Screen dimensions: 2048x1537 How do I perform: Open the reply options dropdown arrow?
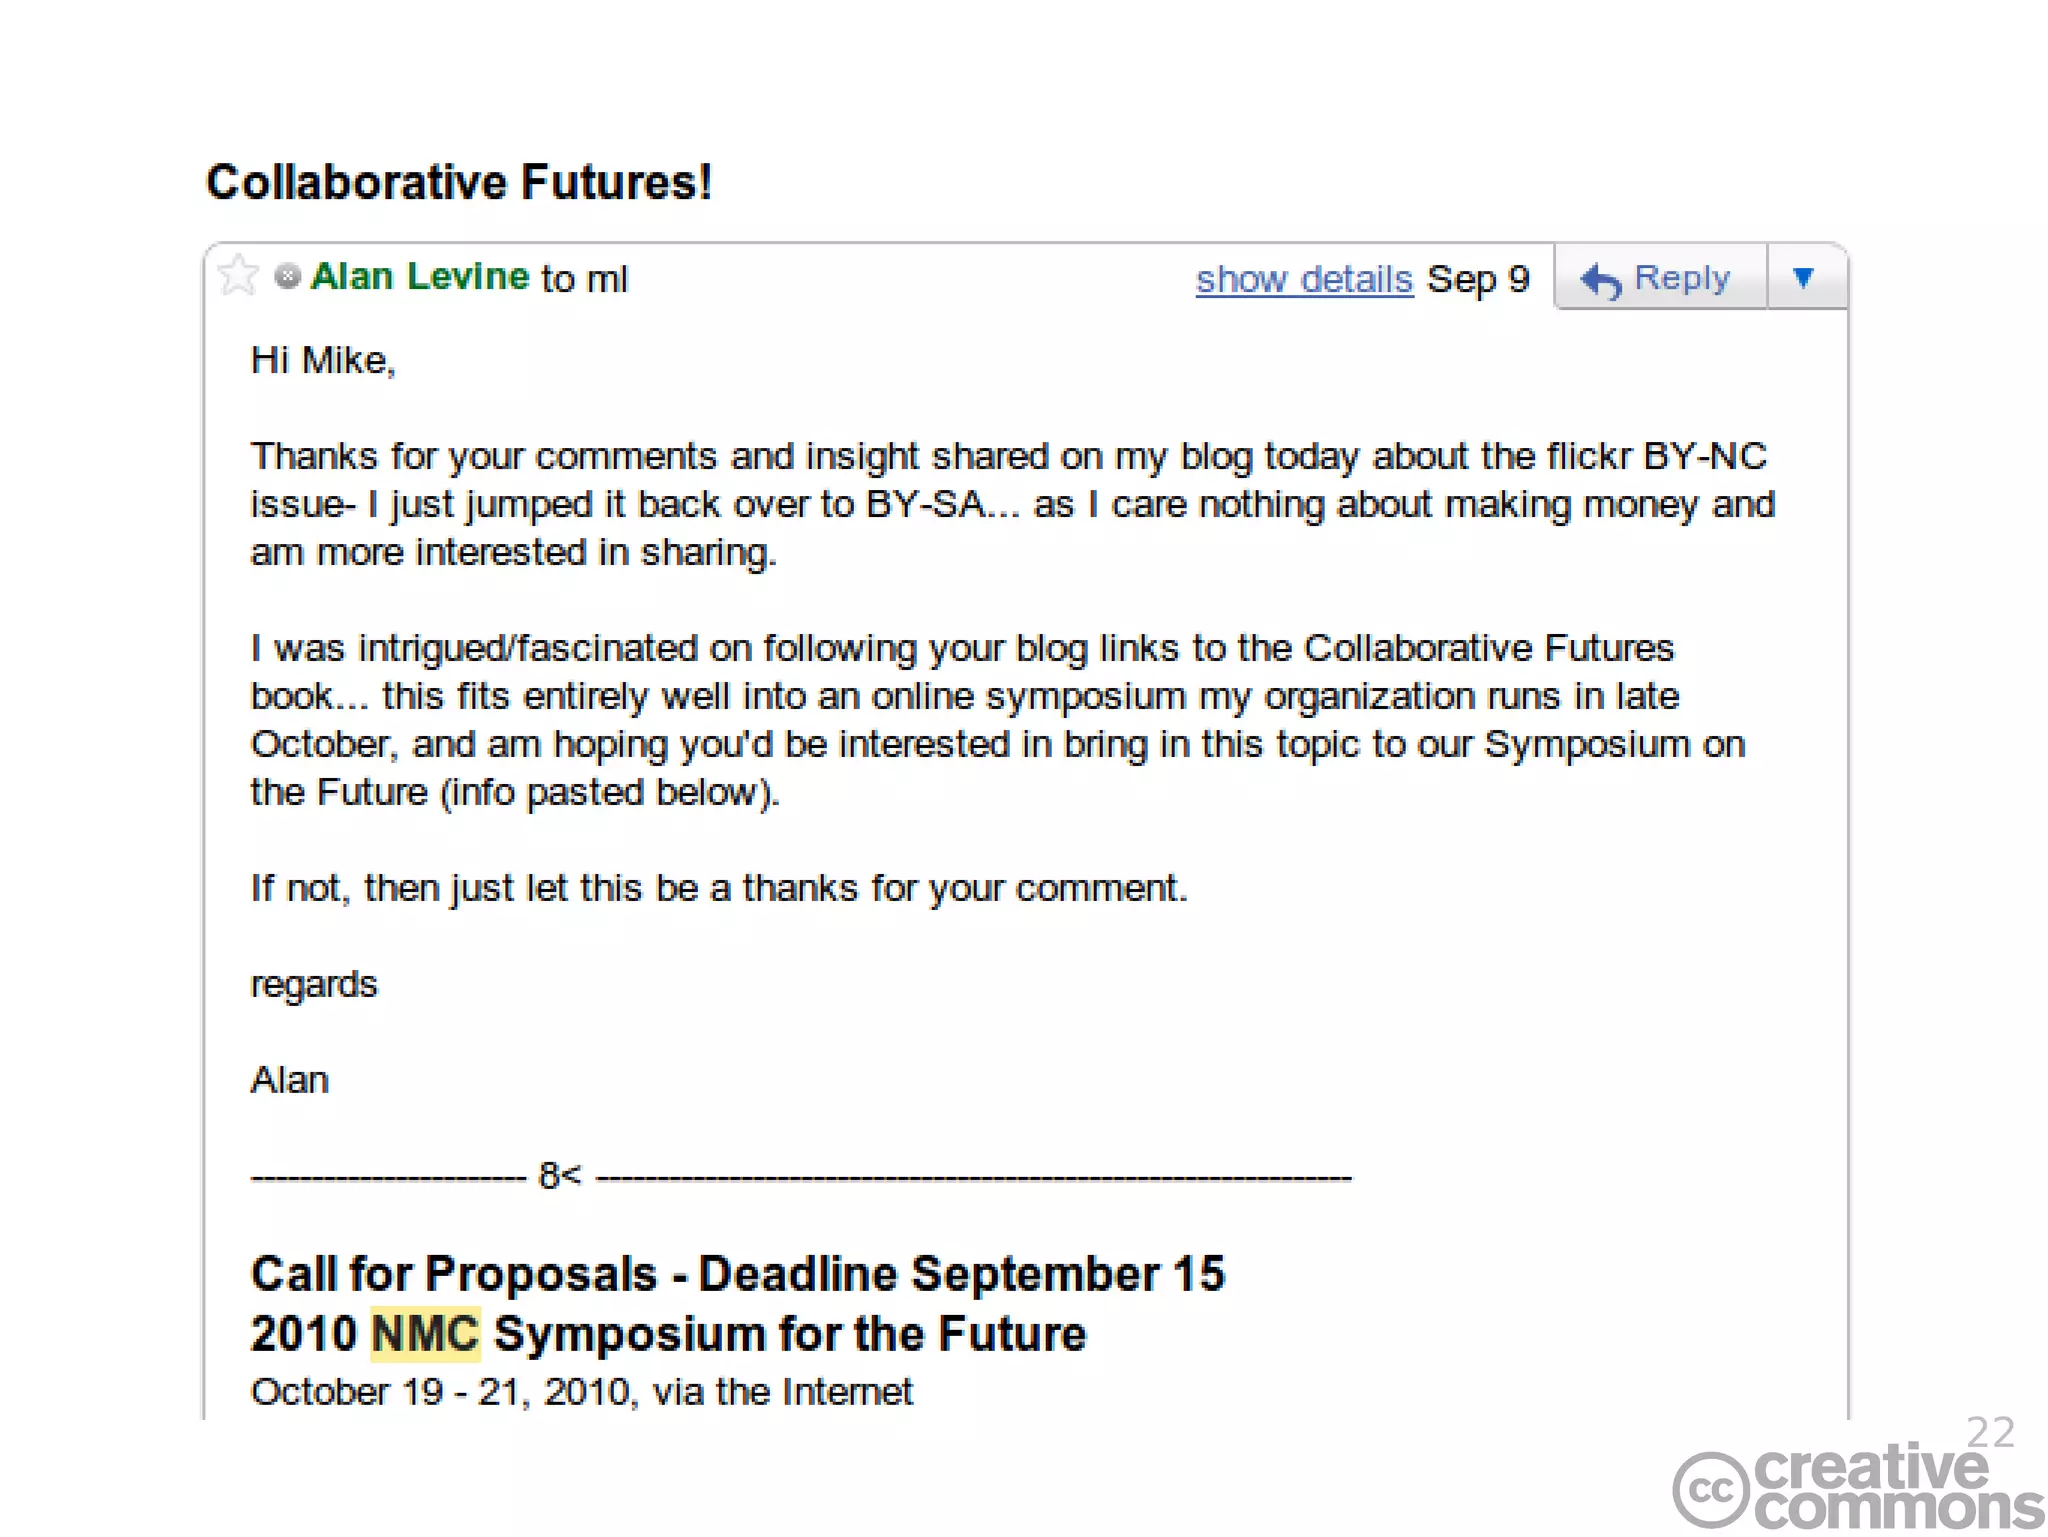point(1804,277)
